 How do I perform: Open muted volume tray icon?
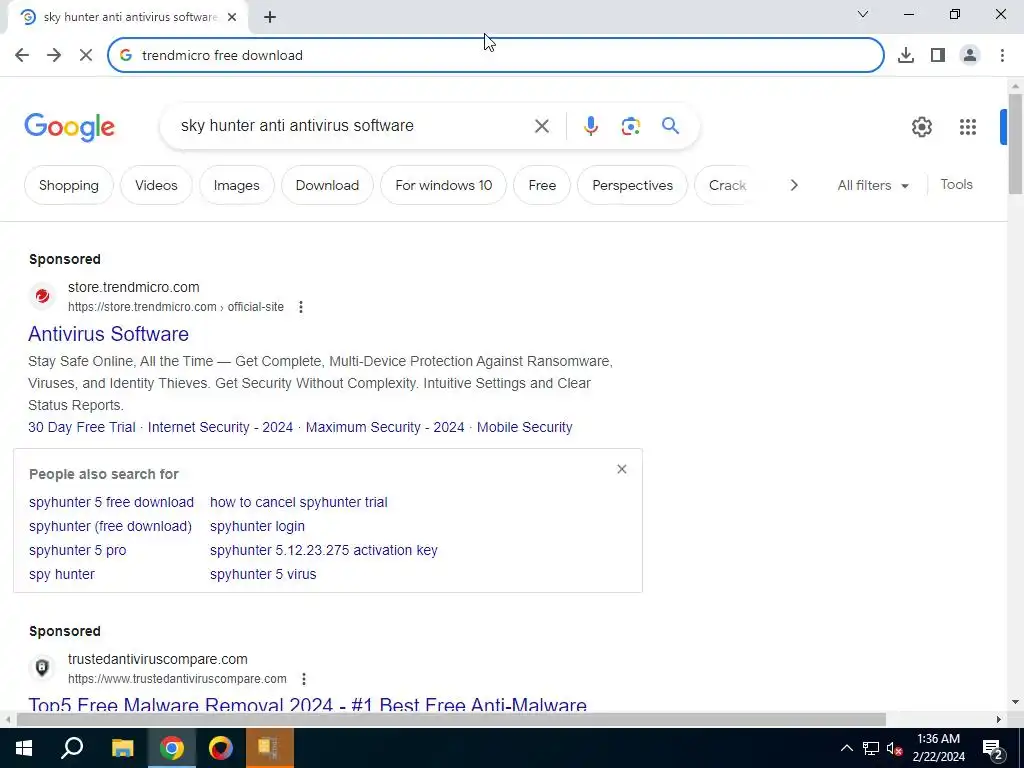click(x=895, y=748)
